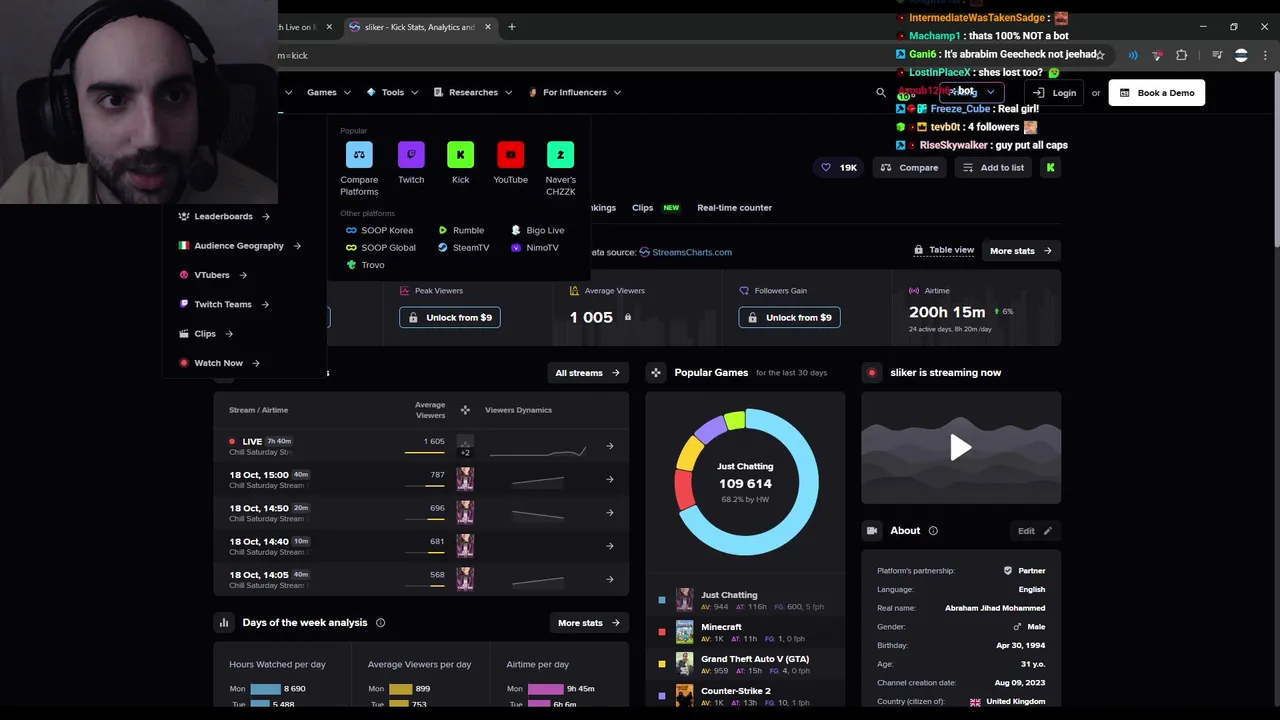
Task: Open SteamTV platform
Action: click(464, 247)
